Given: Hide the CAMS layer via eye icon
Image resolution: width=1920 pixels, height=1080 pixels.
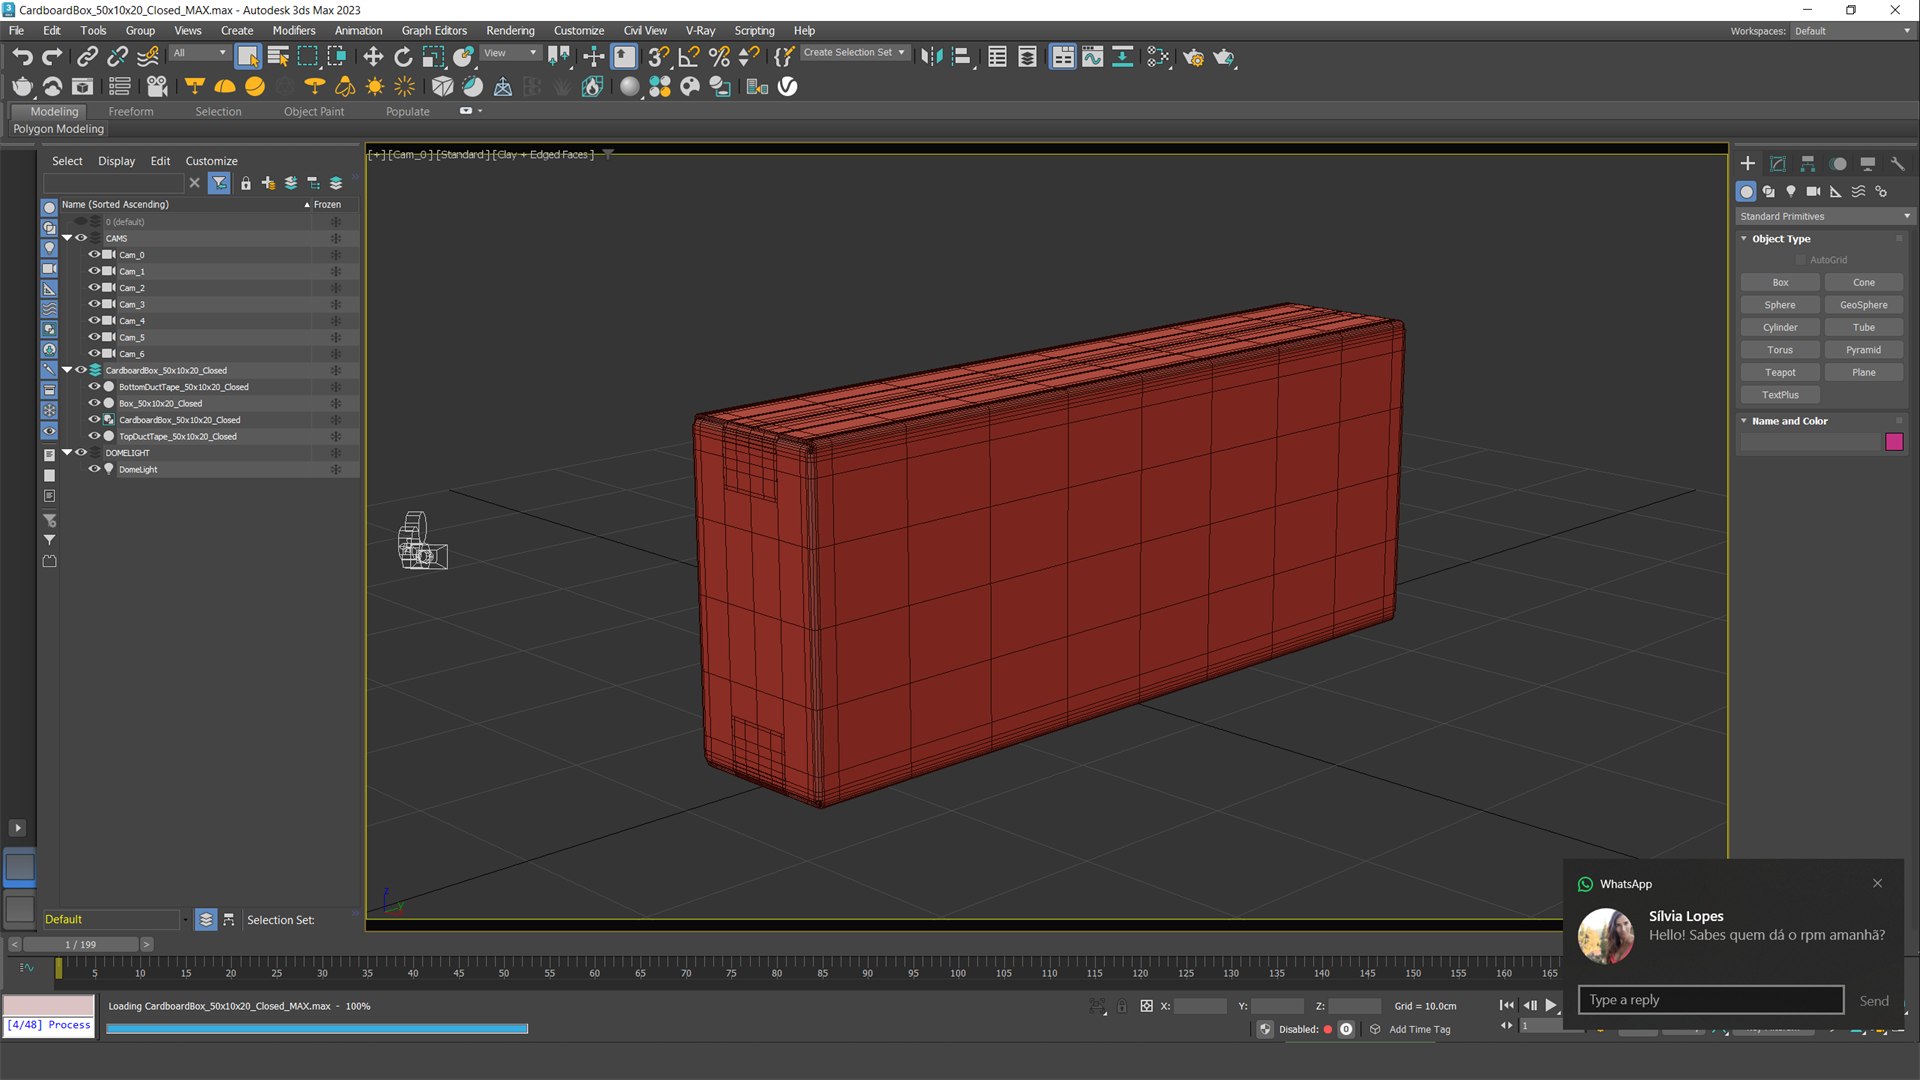Looking at the screenshot, I should (81, 238).
